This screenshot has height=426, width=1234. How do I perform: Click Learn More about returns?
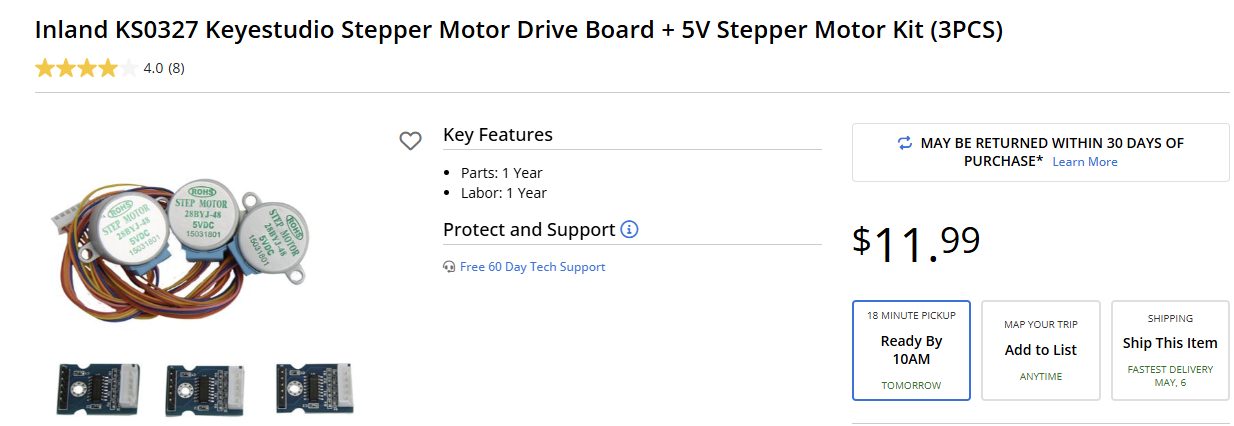(1085, 162)
